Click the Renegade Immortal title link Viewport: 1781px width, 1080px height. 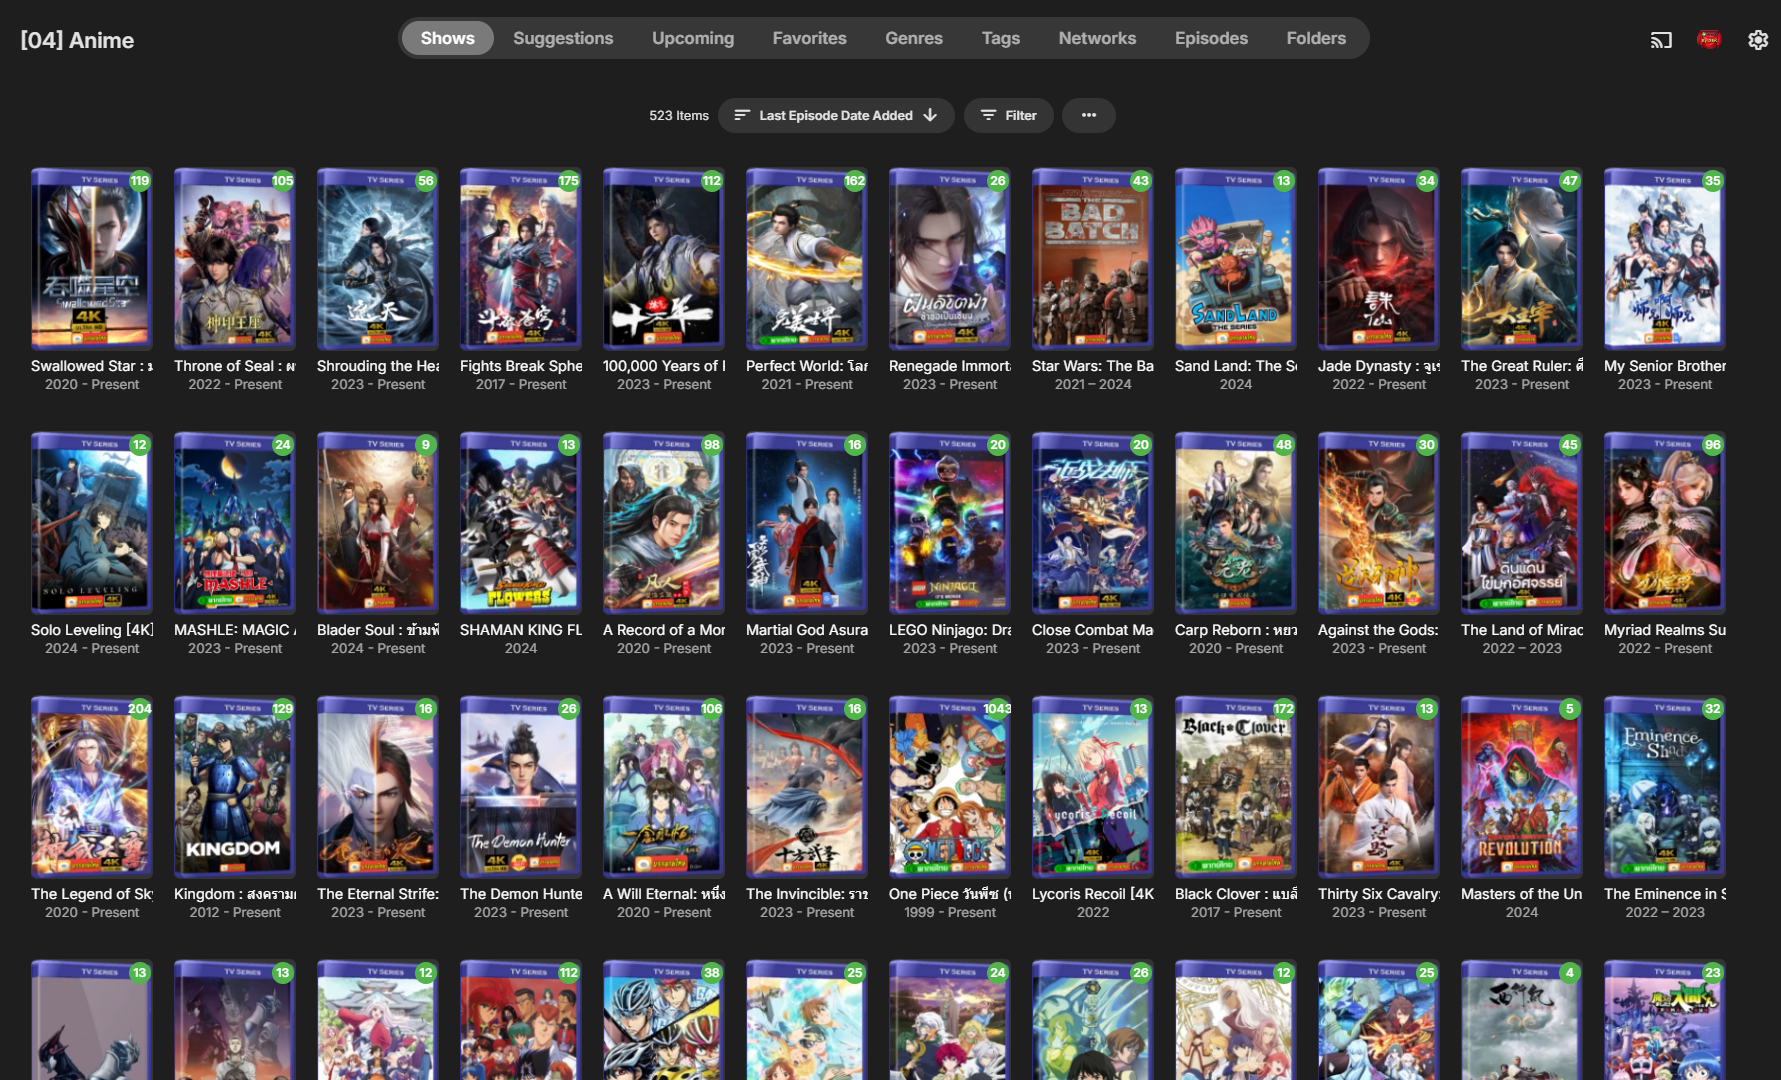click(x=950, y=366)
